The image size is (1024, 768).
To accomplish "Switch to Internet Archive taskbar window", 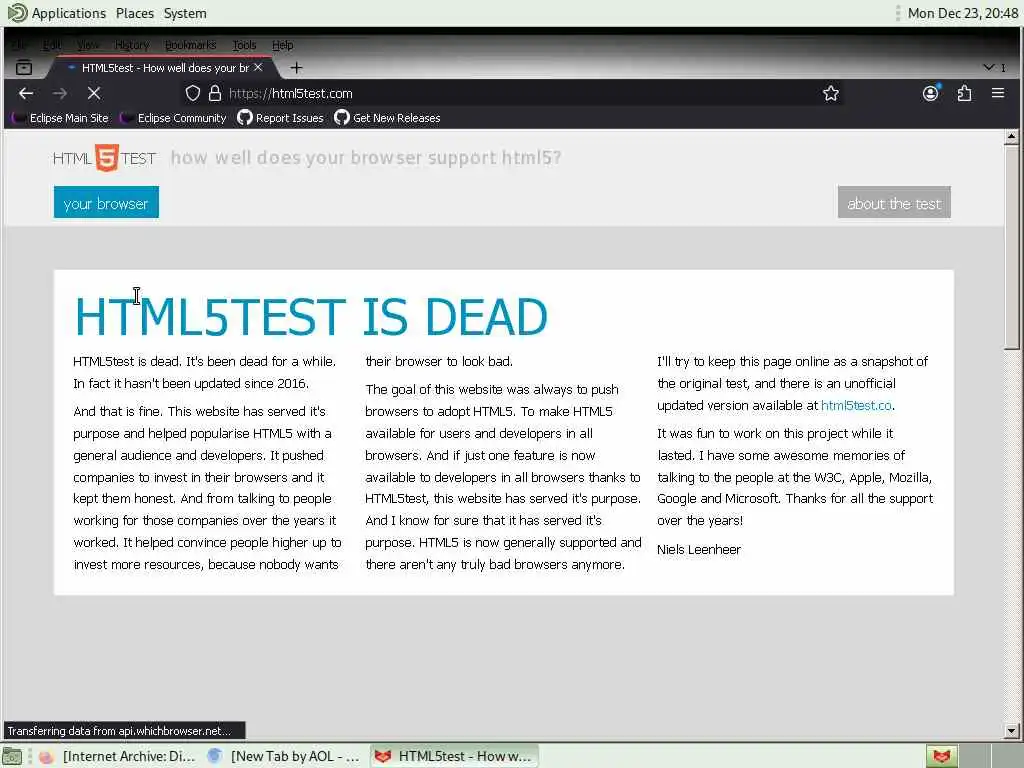I will coord(117,756).
